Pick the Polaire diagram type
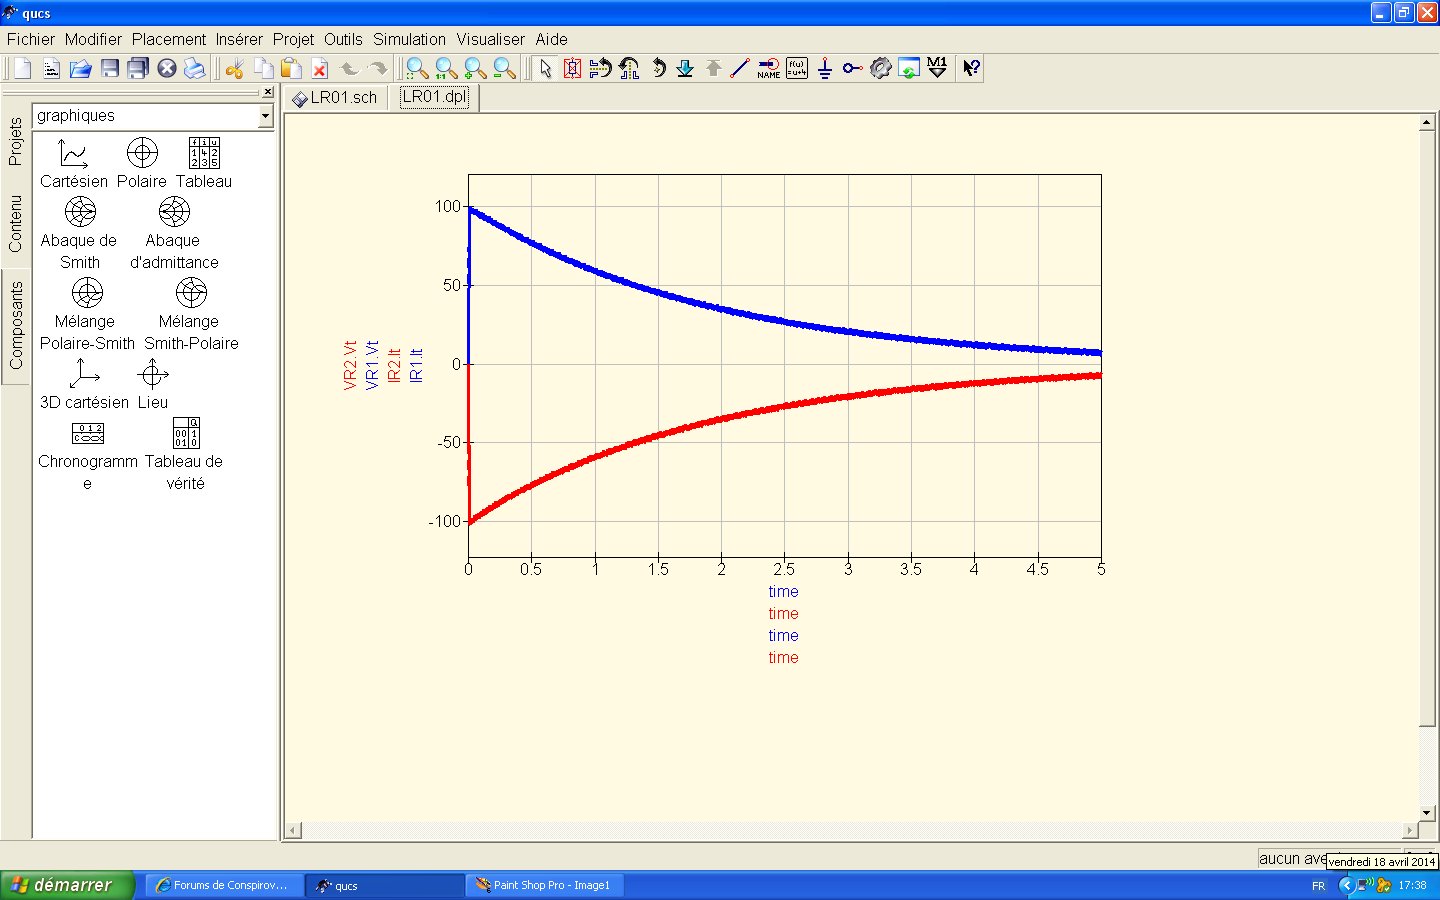 (x=142, y=164)
